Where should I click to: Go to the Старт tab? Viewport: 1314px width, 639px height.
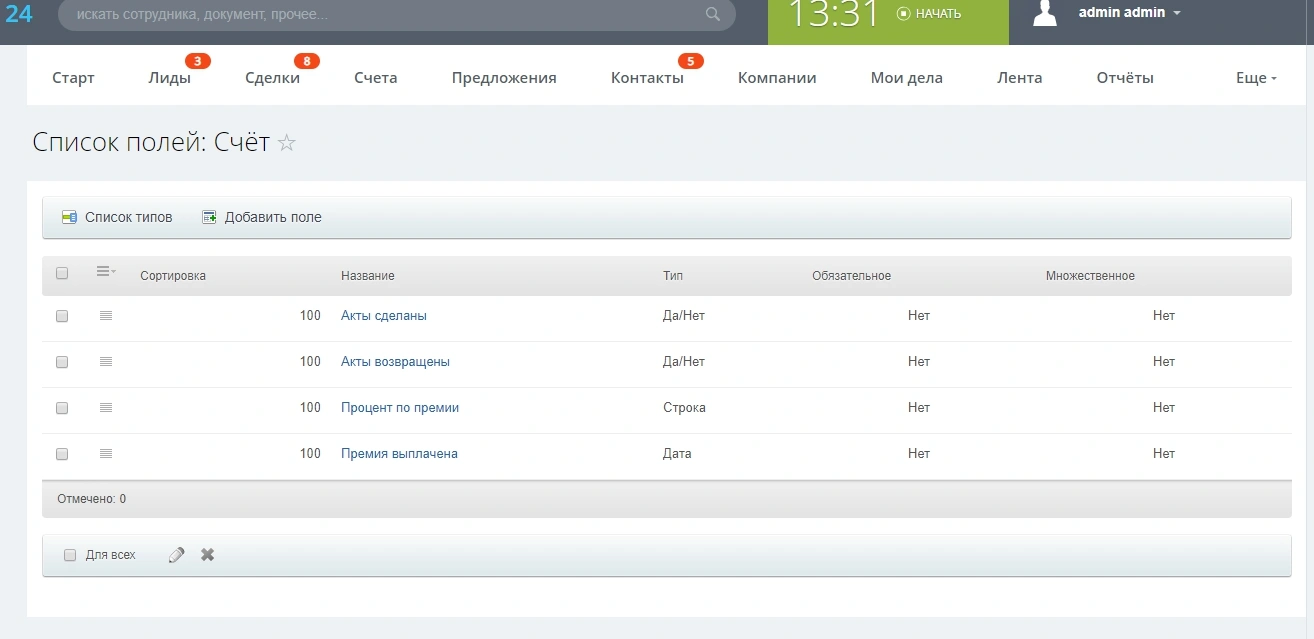click(x=73, y=78)
